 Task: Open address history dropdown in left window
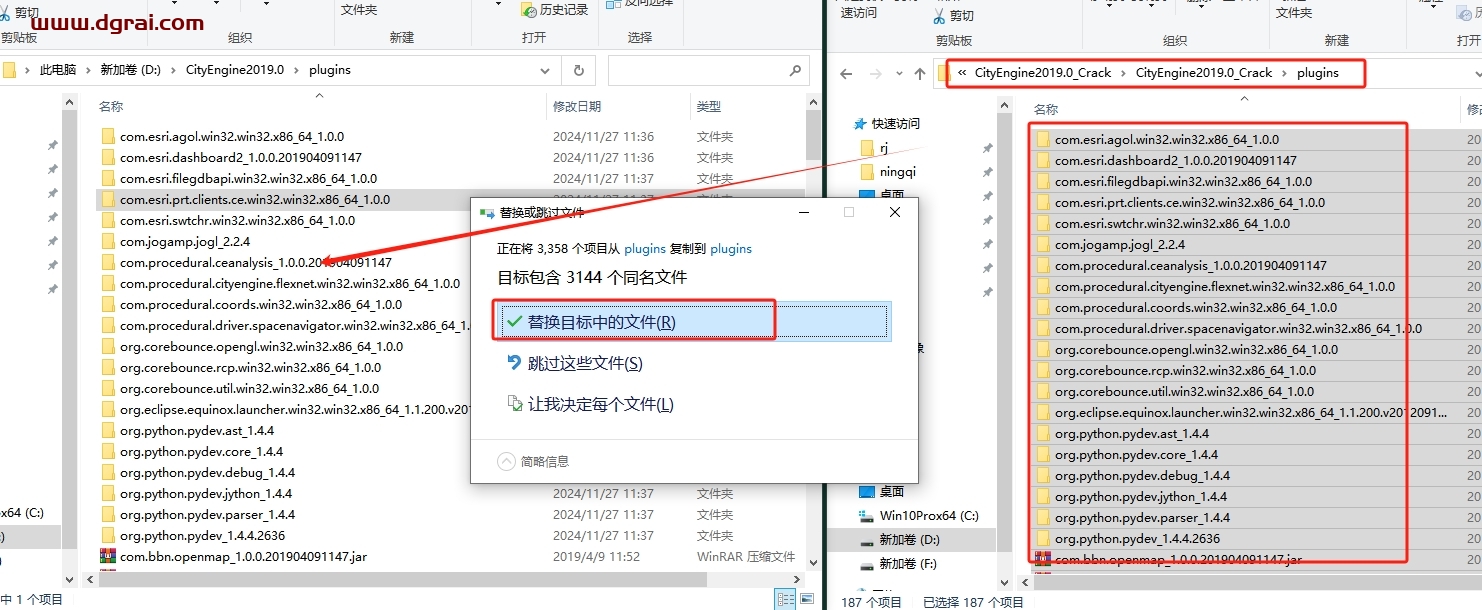[545, 71]
